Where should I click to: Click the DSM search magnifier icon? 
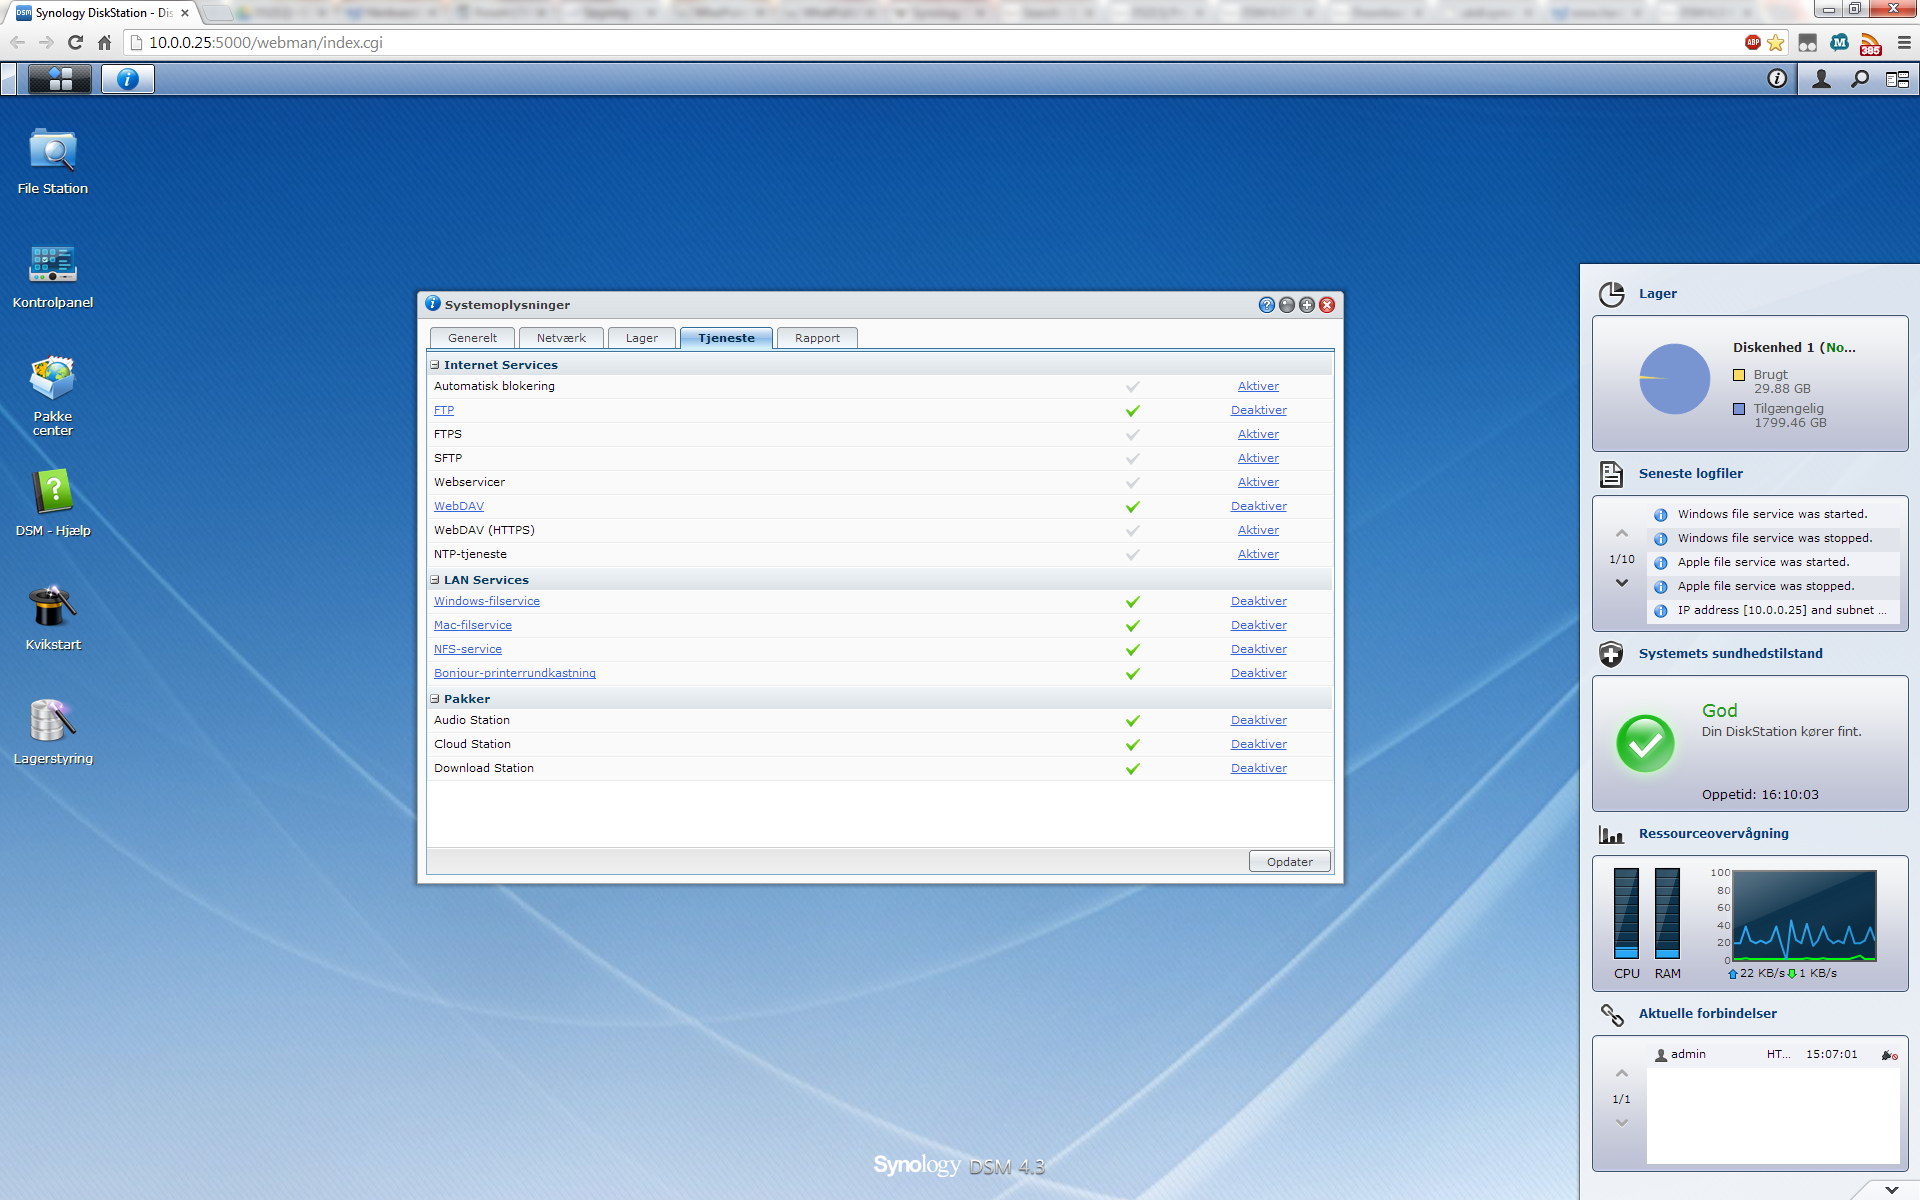pos(1860,79)
